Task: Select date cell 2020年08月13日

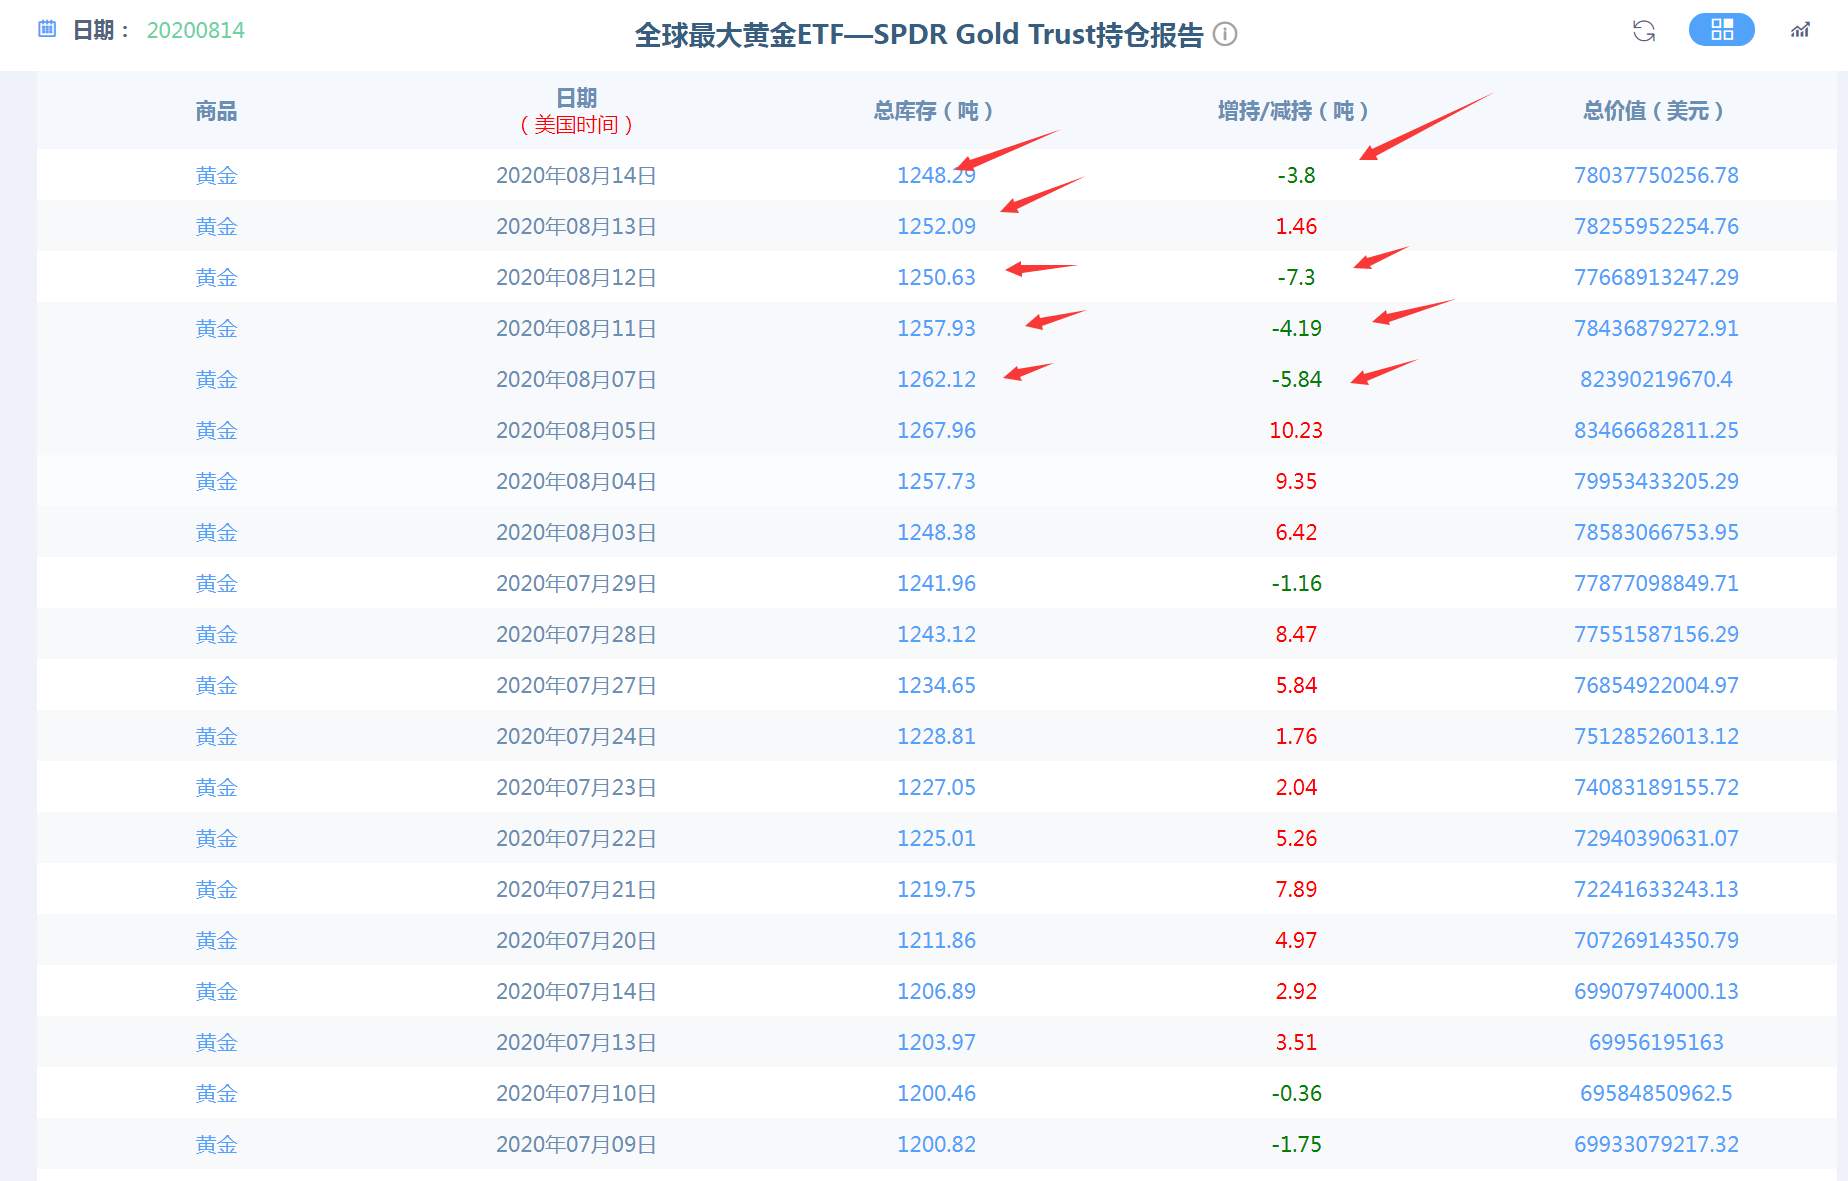Action: [576, 227]
